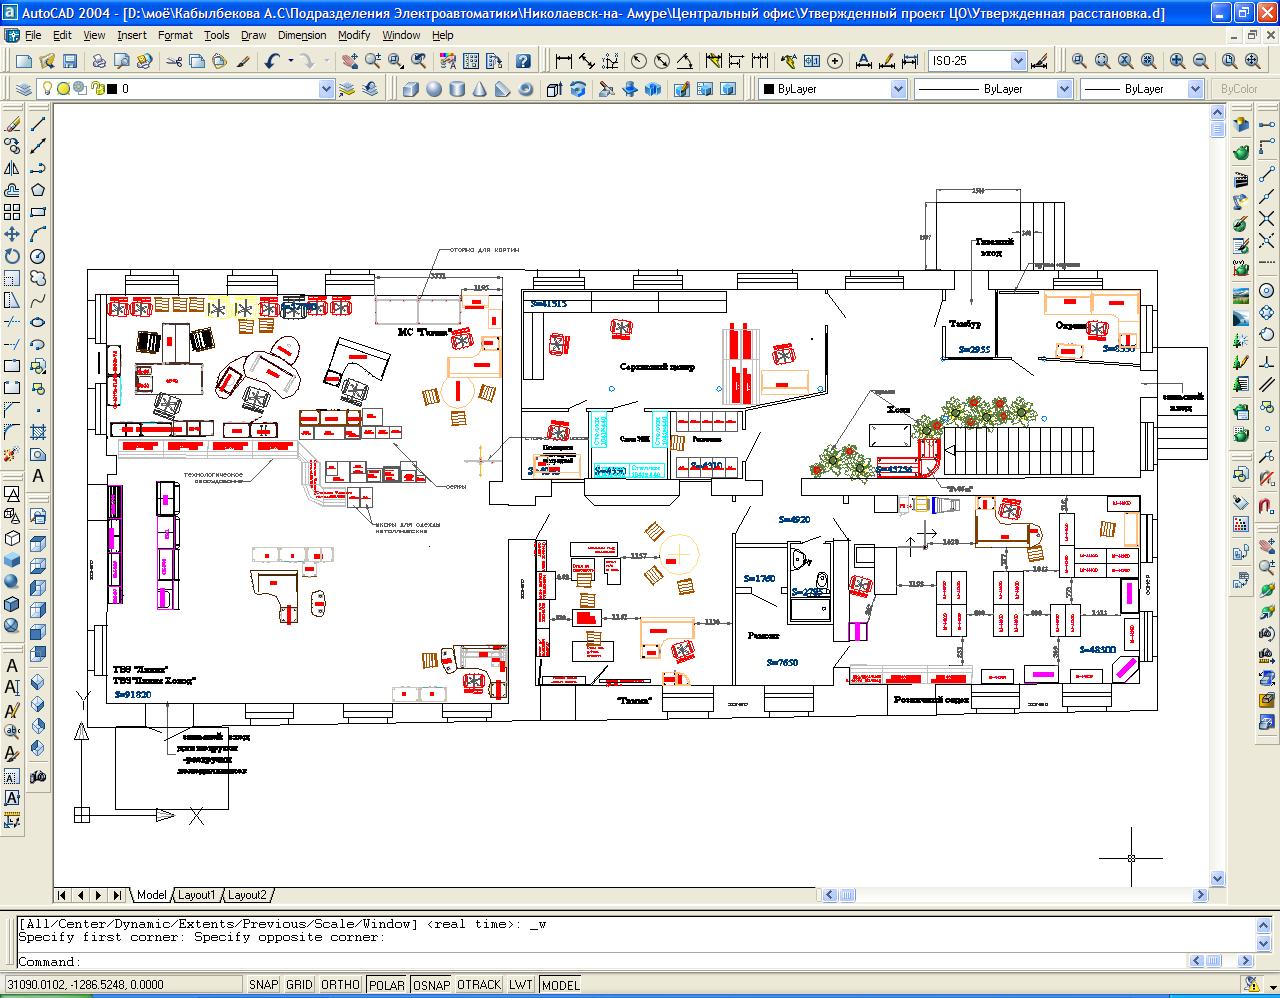Click the MODEL button in status bar

tap(561, 985)
